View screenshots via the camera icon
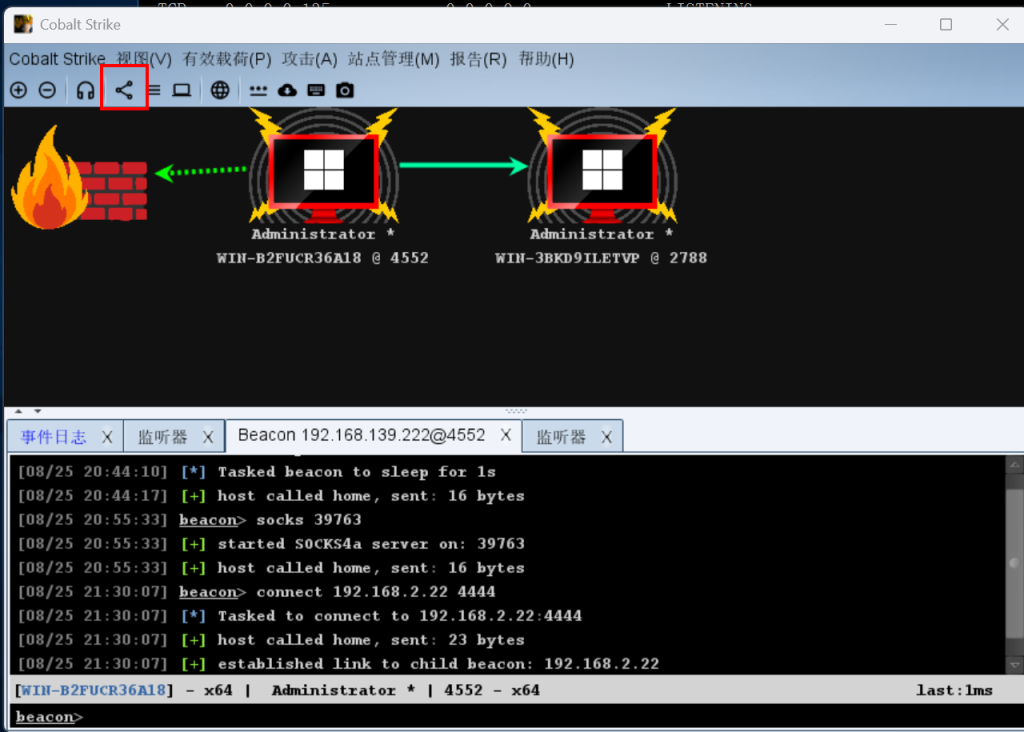Screen dimensions: 1024x732 (x=345, y=90)
